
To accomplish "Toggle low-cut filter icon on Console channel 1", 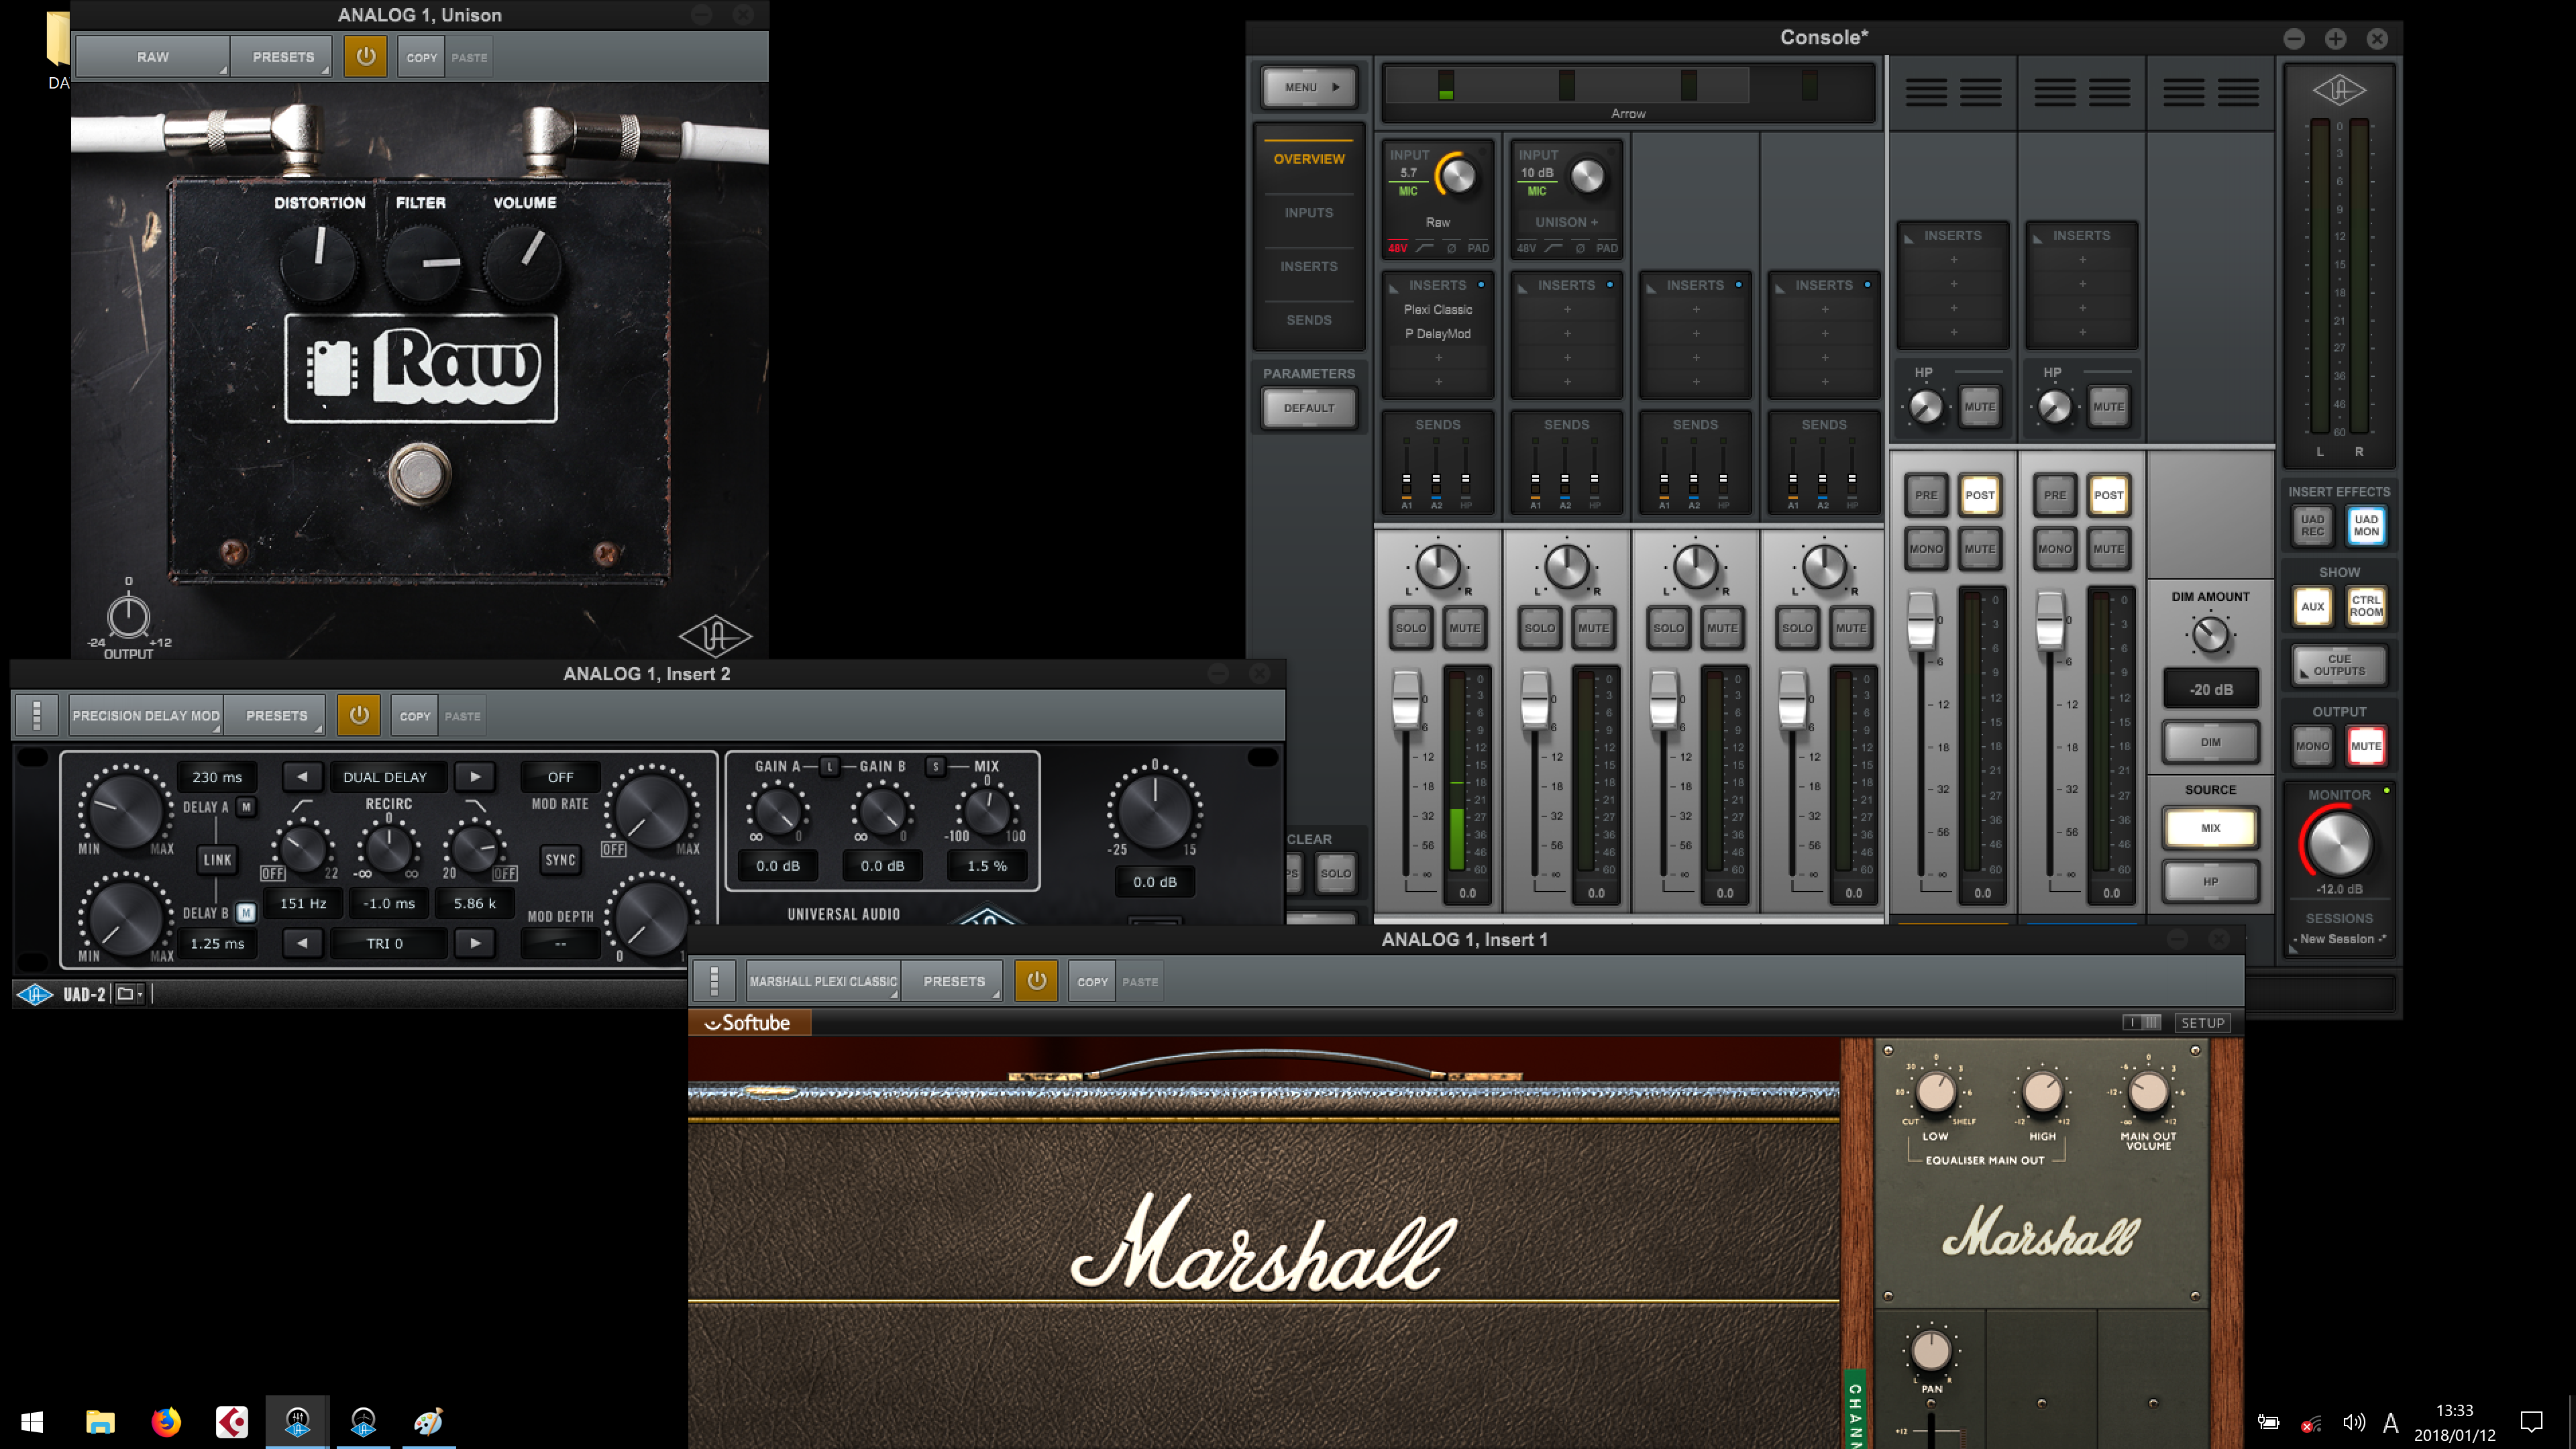I will coord(1425,248).
